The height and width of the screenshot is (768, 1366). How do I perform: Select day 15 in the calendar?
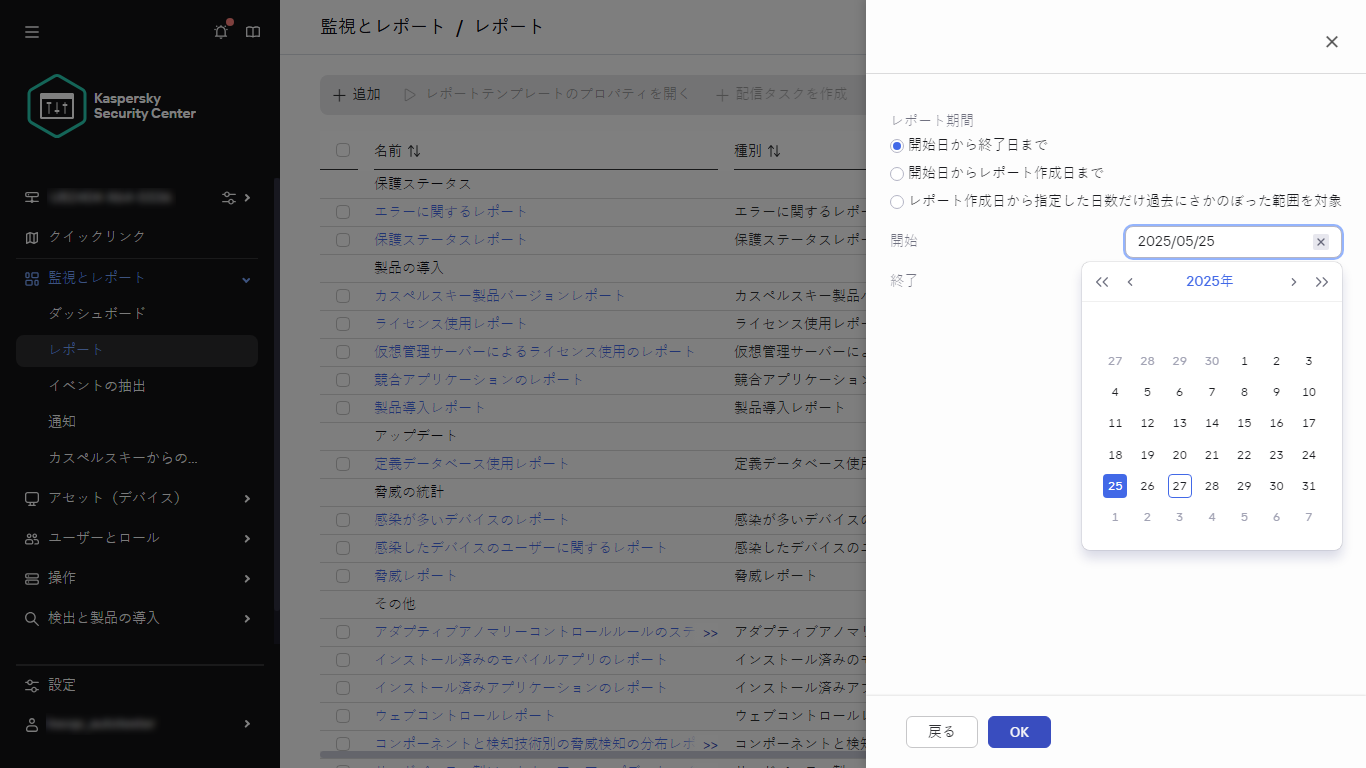[1244, 423]
